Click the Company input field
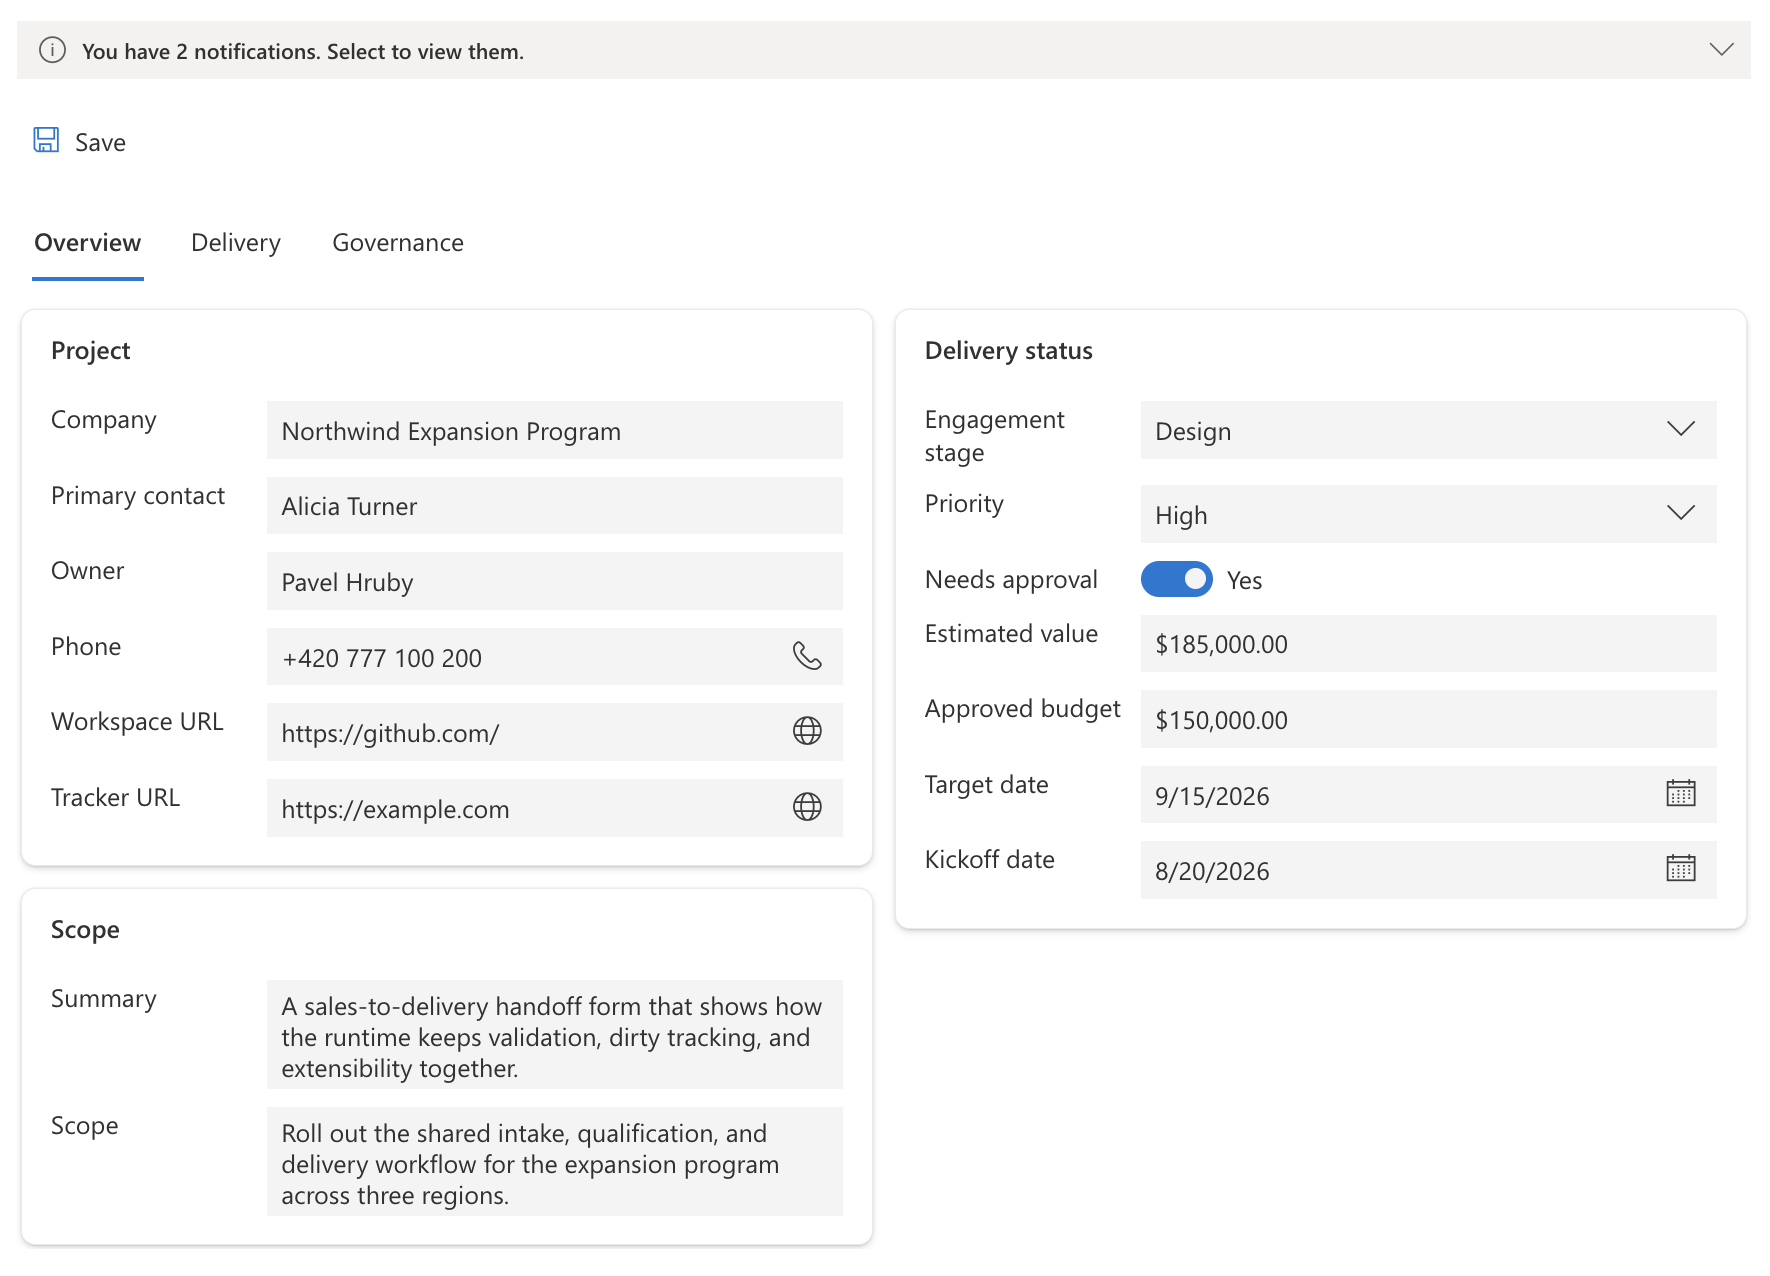Viewport: 1770px width, 1276px height. coord(555,430)
